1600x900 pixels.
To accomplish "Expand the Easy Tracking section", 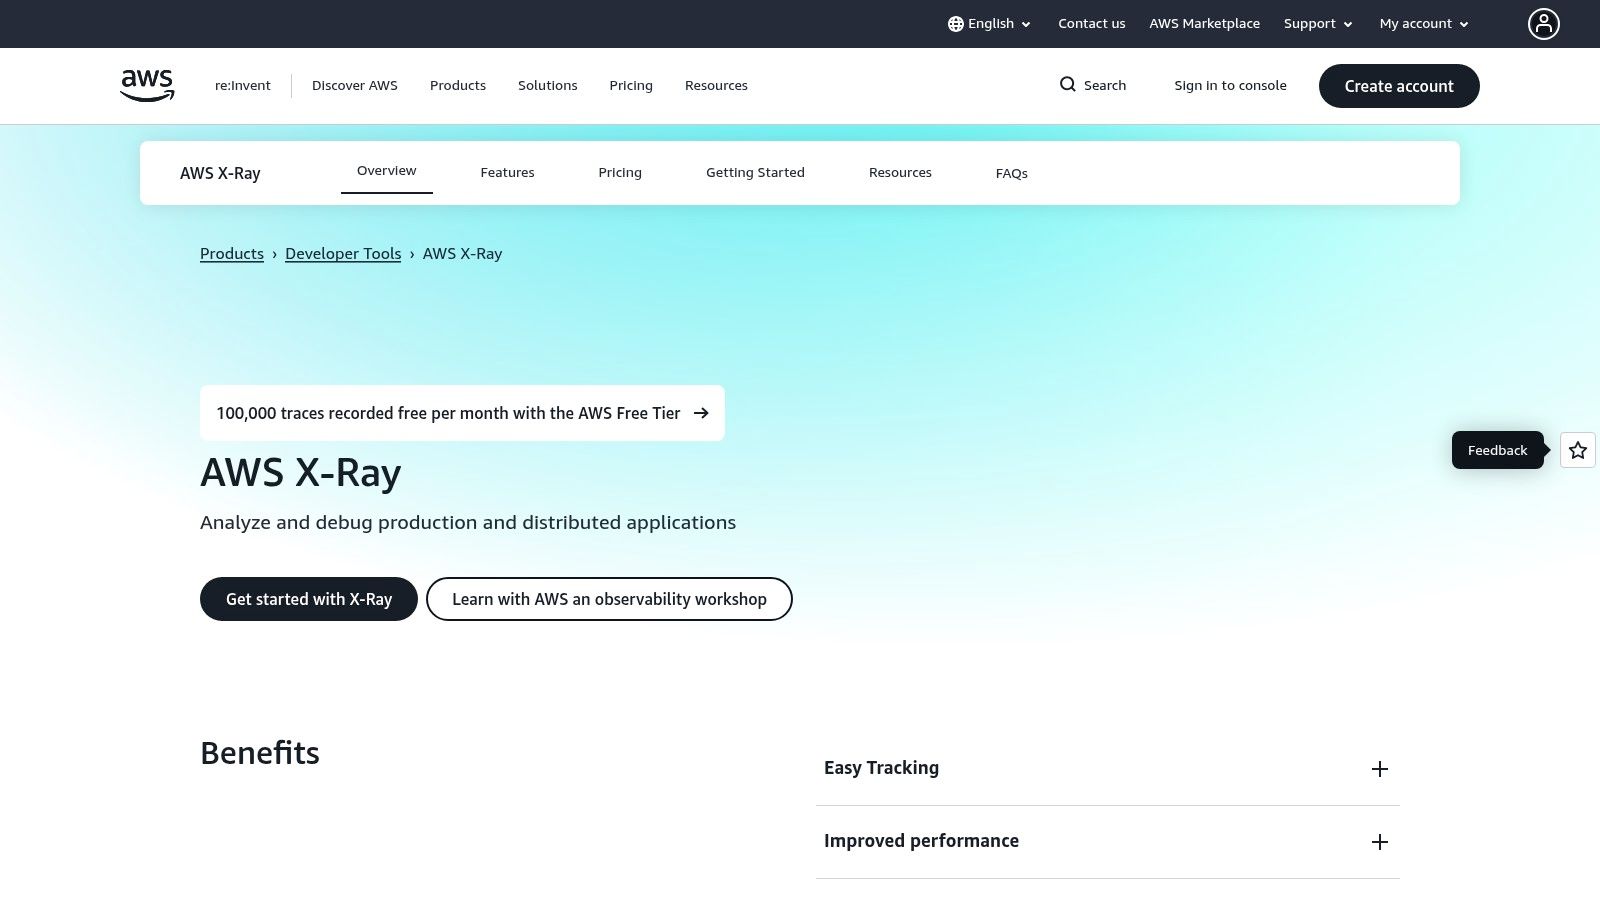I will click(x=881, y=768).
